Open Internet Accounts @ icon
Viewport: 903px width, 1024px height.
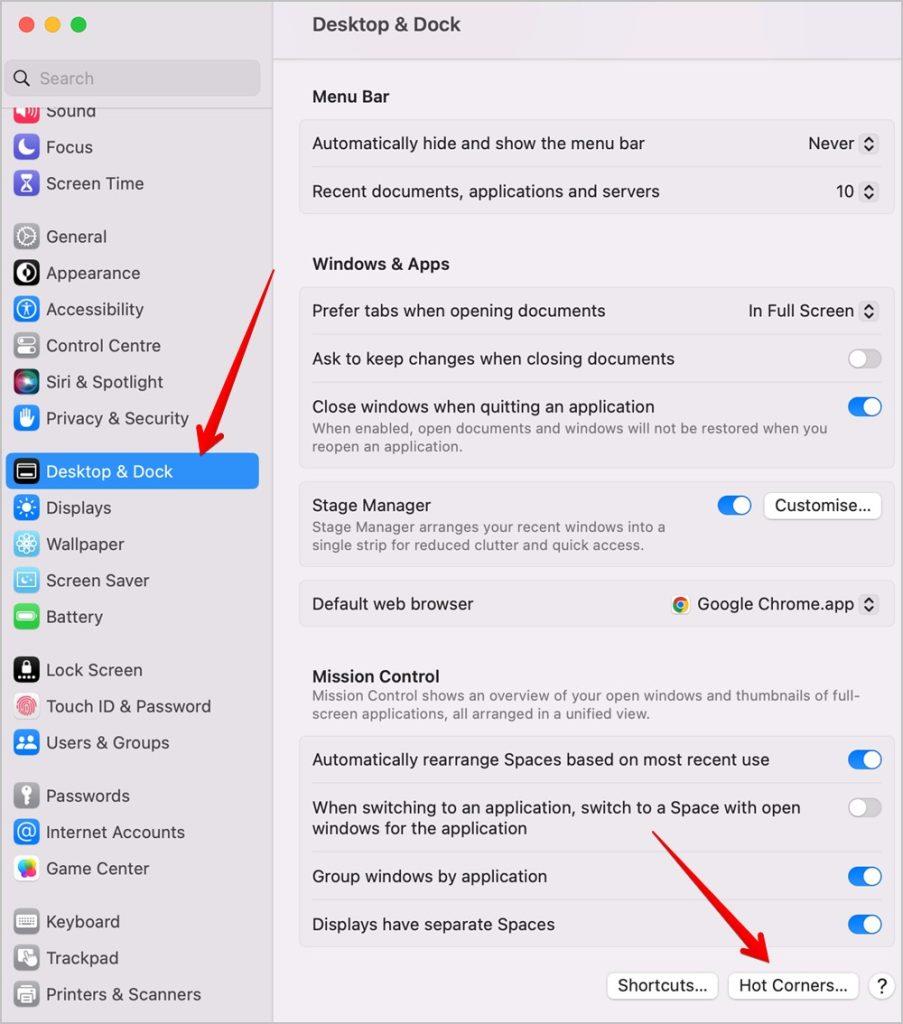(26, 832)
